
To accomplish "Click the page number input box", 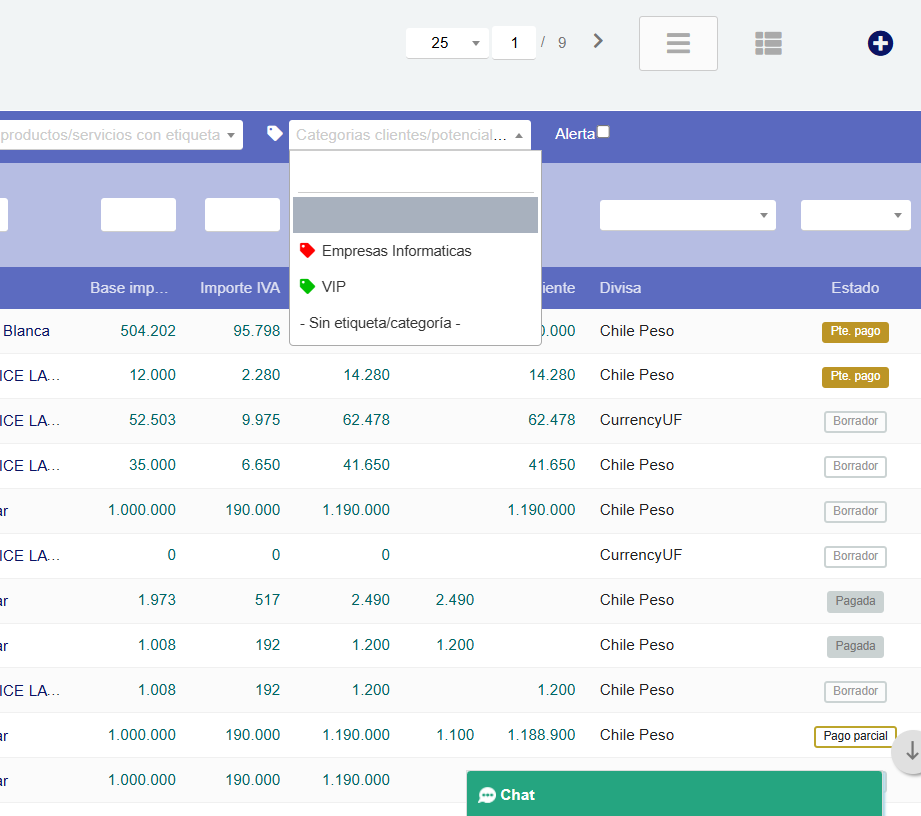I will coord(514,42).
